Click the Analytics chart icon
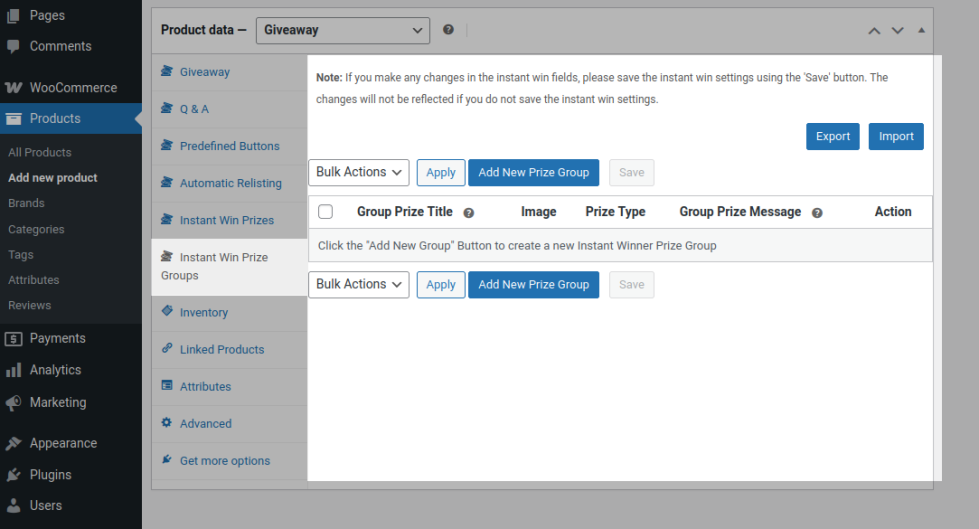This screenshot has height=529, width=979. pyautogui.click(x=14, y=370)
